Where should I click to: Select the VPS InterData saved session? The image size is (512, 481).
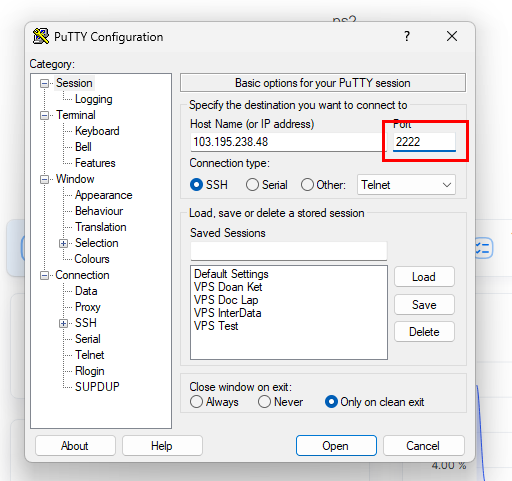click(x=228, y=313)
